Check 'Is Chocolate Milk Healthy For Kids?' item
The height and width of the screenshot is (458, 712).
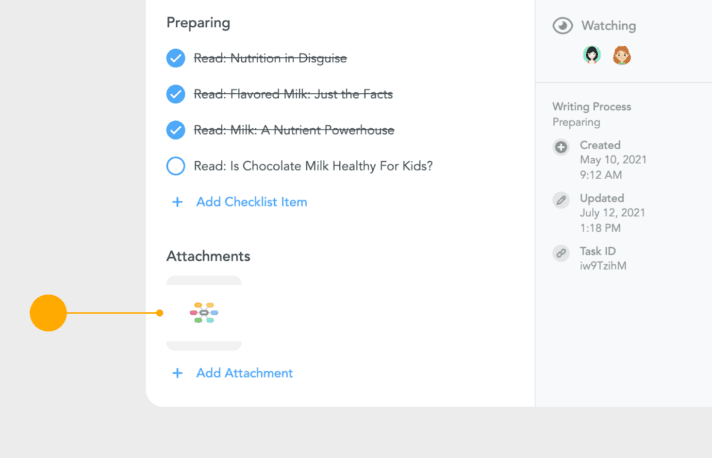point(176,166)
